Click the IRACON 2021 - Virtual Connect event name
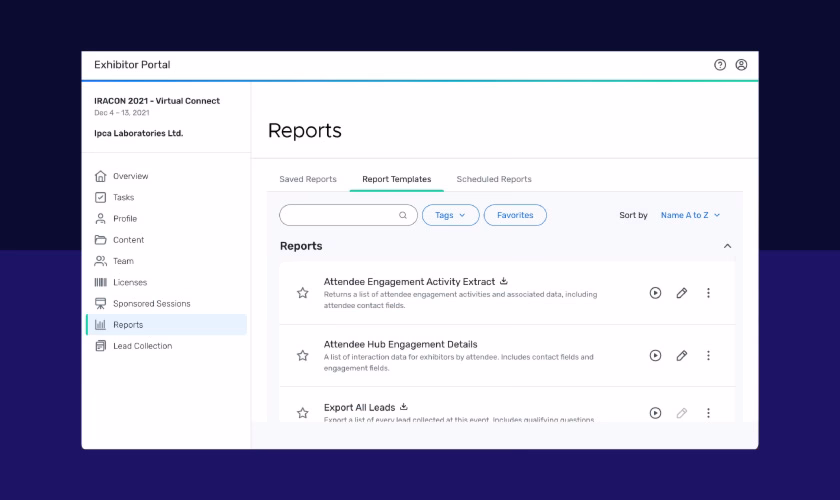840x500 pixels. pos(157,101)
